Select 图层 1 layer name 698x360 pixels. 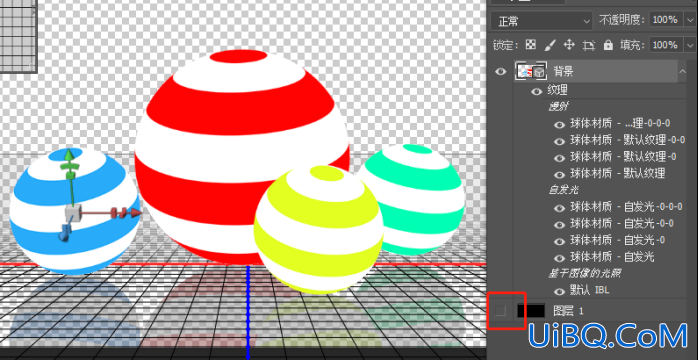(x=568, y=311)
